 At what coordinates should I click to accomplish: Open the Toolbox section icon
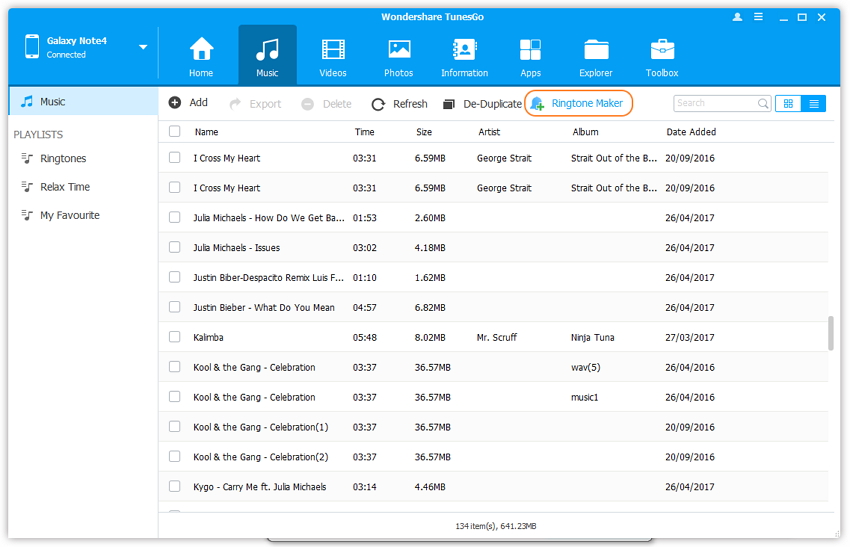coord(662,50)
